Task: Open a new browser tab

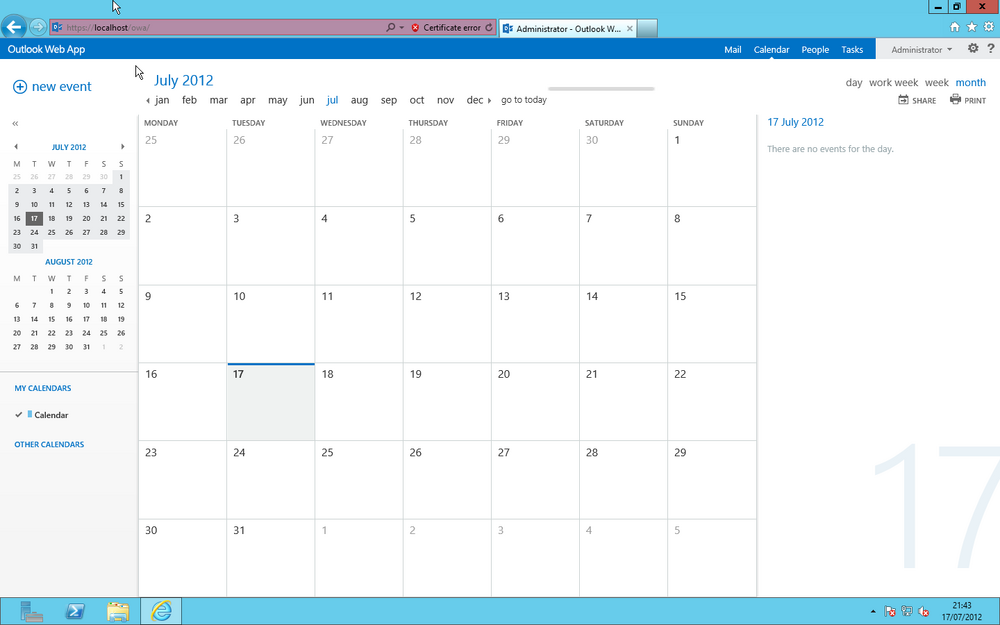Action: (x=647, y=28)
